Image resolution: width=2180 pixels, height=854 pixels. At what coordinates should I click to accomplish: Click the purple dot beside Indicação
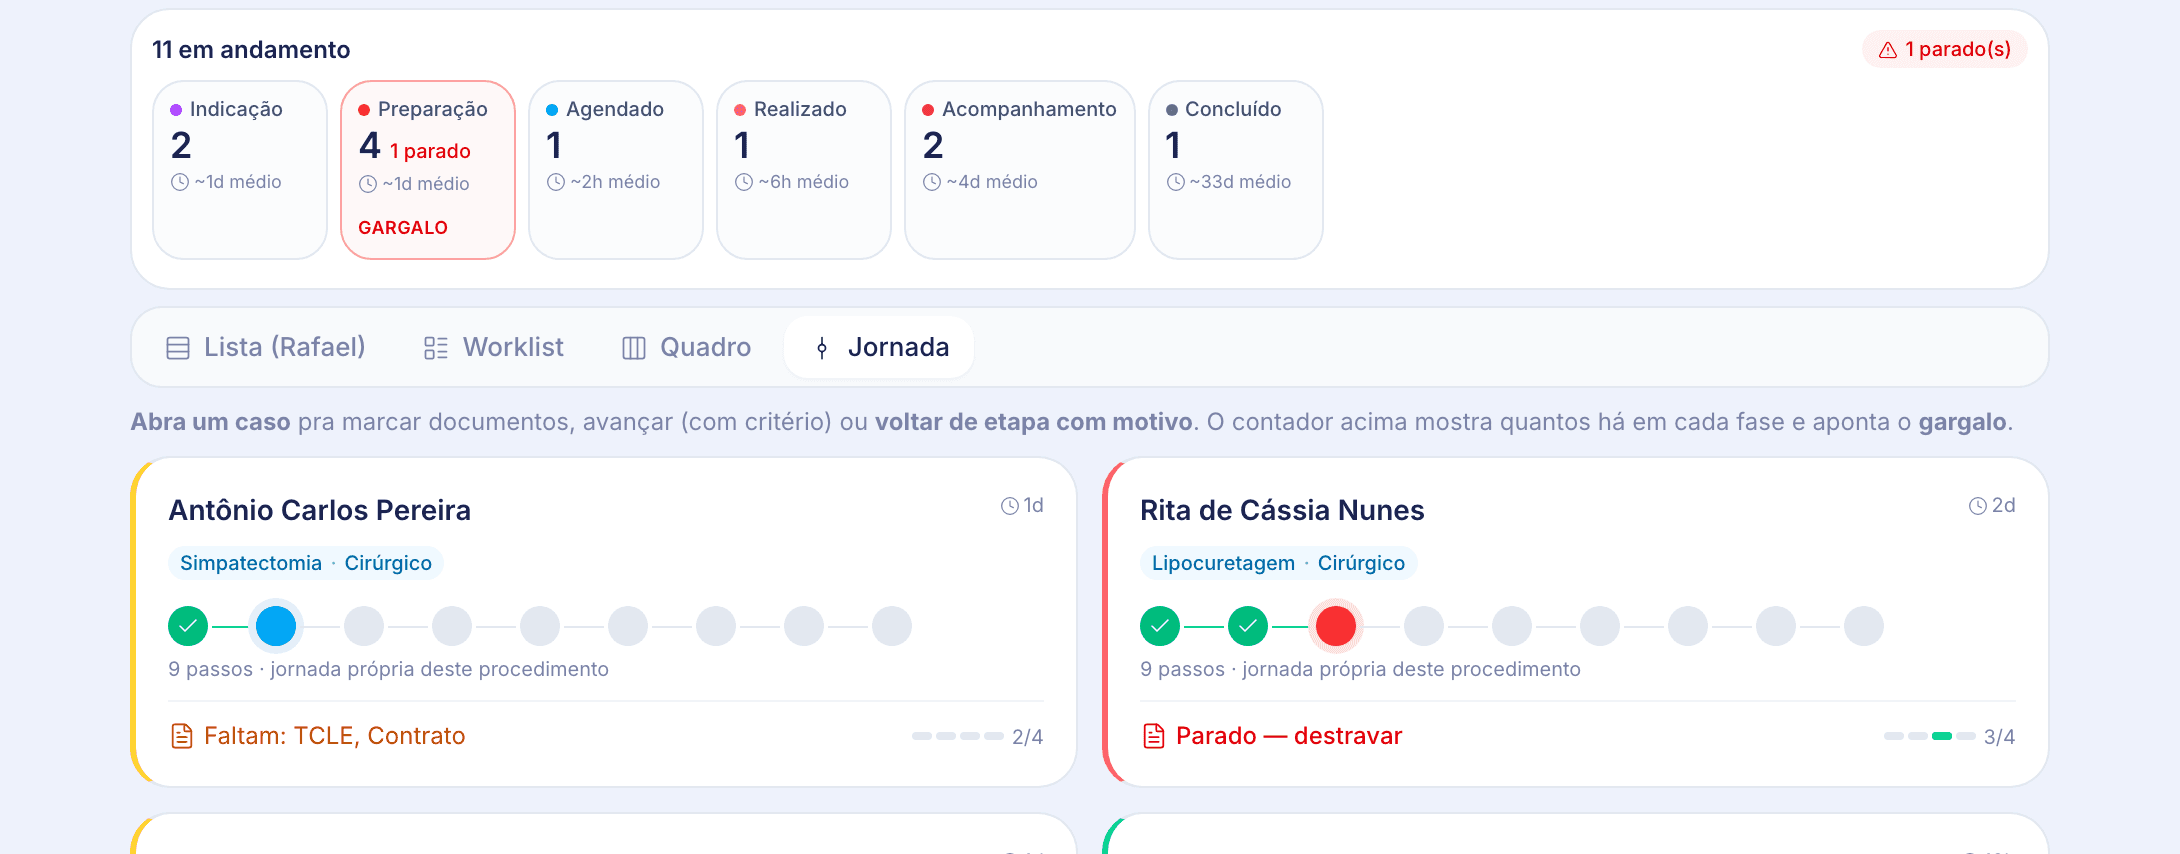pos(176,110)
